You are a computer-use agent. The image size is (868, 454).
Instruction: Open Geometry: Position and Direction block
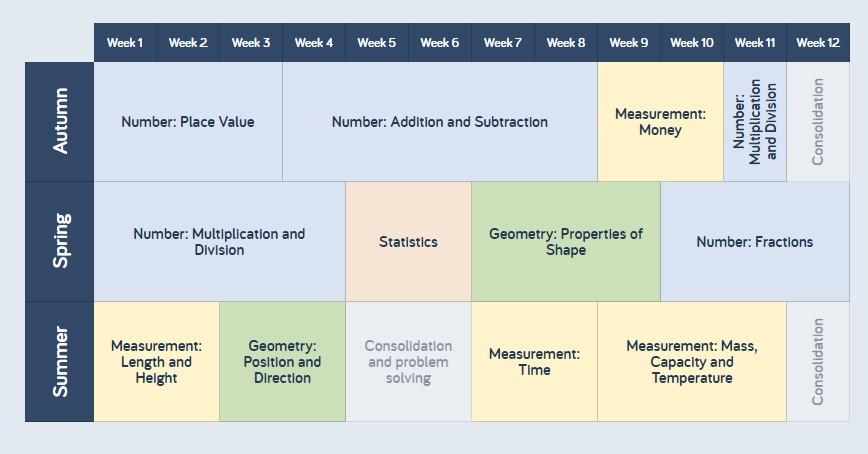(282, 361)
